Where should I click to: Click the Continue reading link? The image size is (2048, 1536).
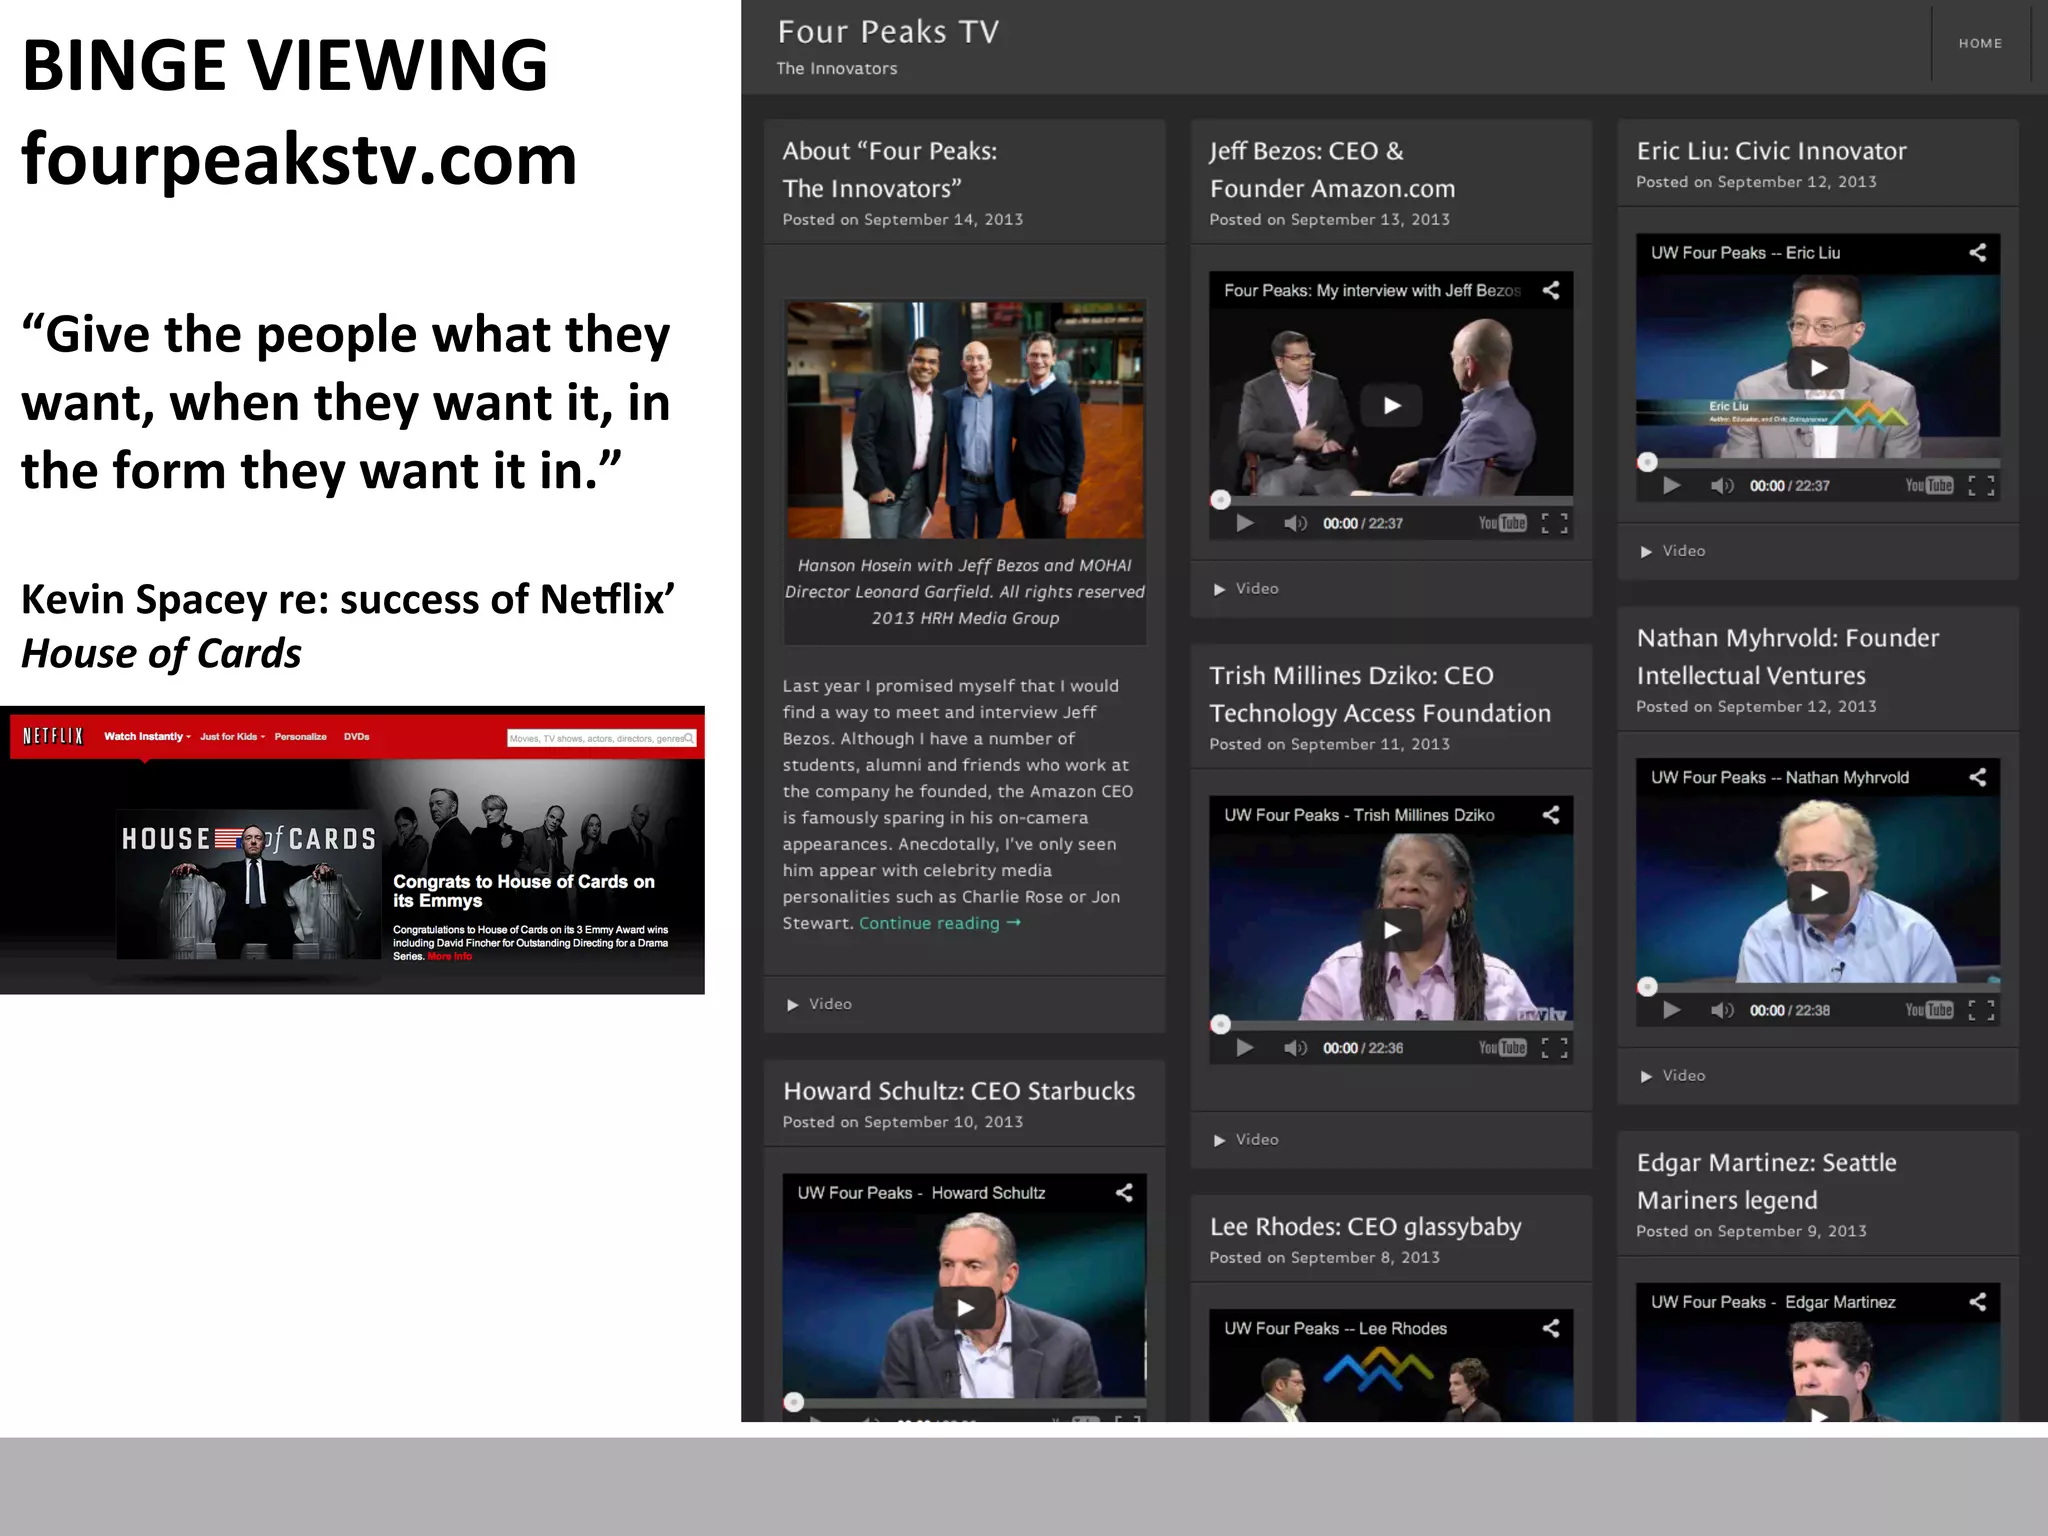pos(940,923)
